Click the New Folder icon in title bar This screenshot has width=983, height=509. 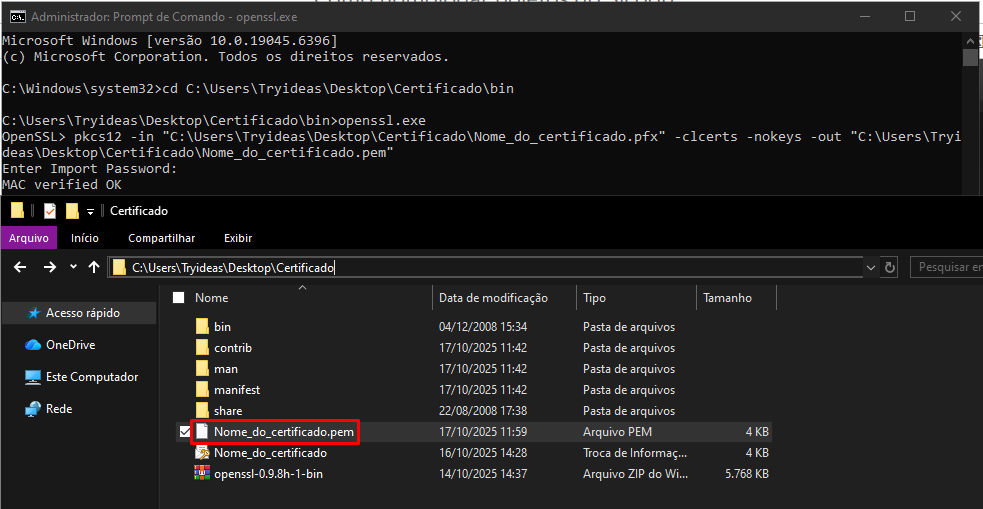(x=72, y=211)
